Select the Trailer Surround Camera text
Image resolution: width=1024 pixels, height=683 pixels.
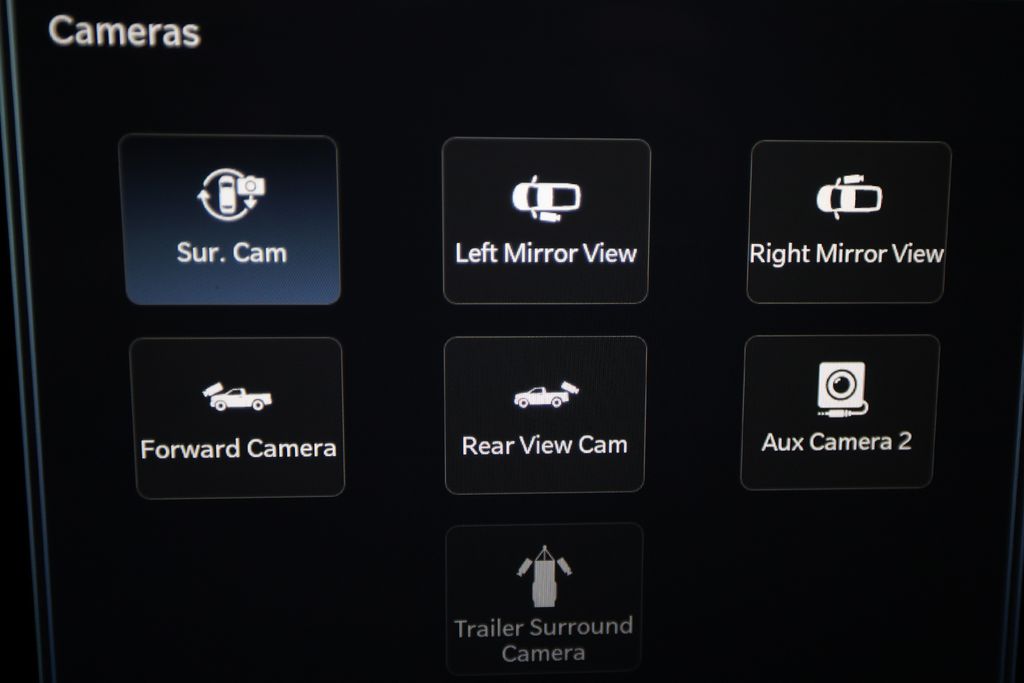coord(544,640)
